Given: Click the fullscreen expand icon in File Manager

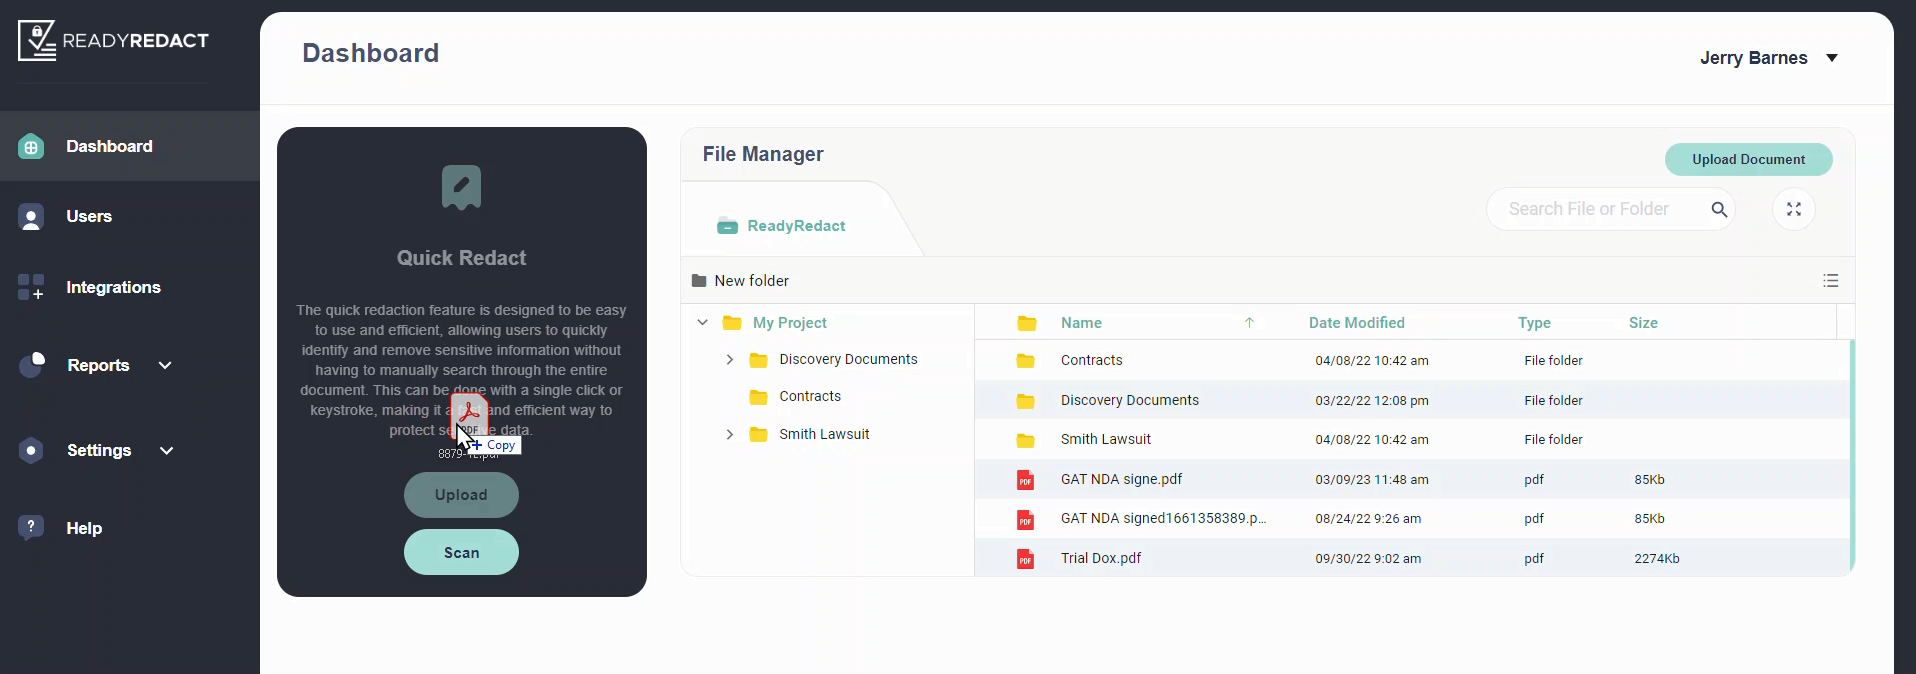Looking at the screenshot, I should tap(1794, 209).
